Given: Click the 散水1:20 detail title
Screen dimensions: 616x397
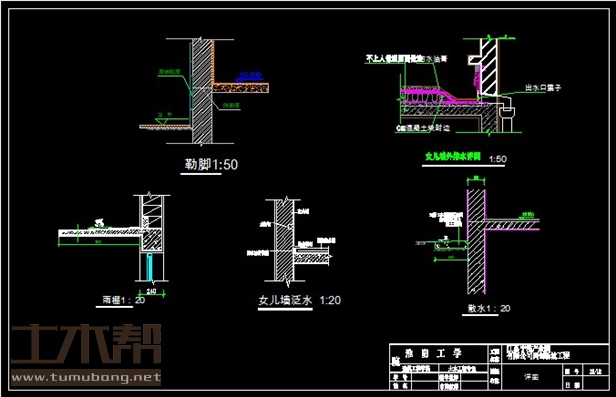Looking at the screenshot, I should click(489, 309).
